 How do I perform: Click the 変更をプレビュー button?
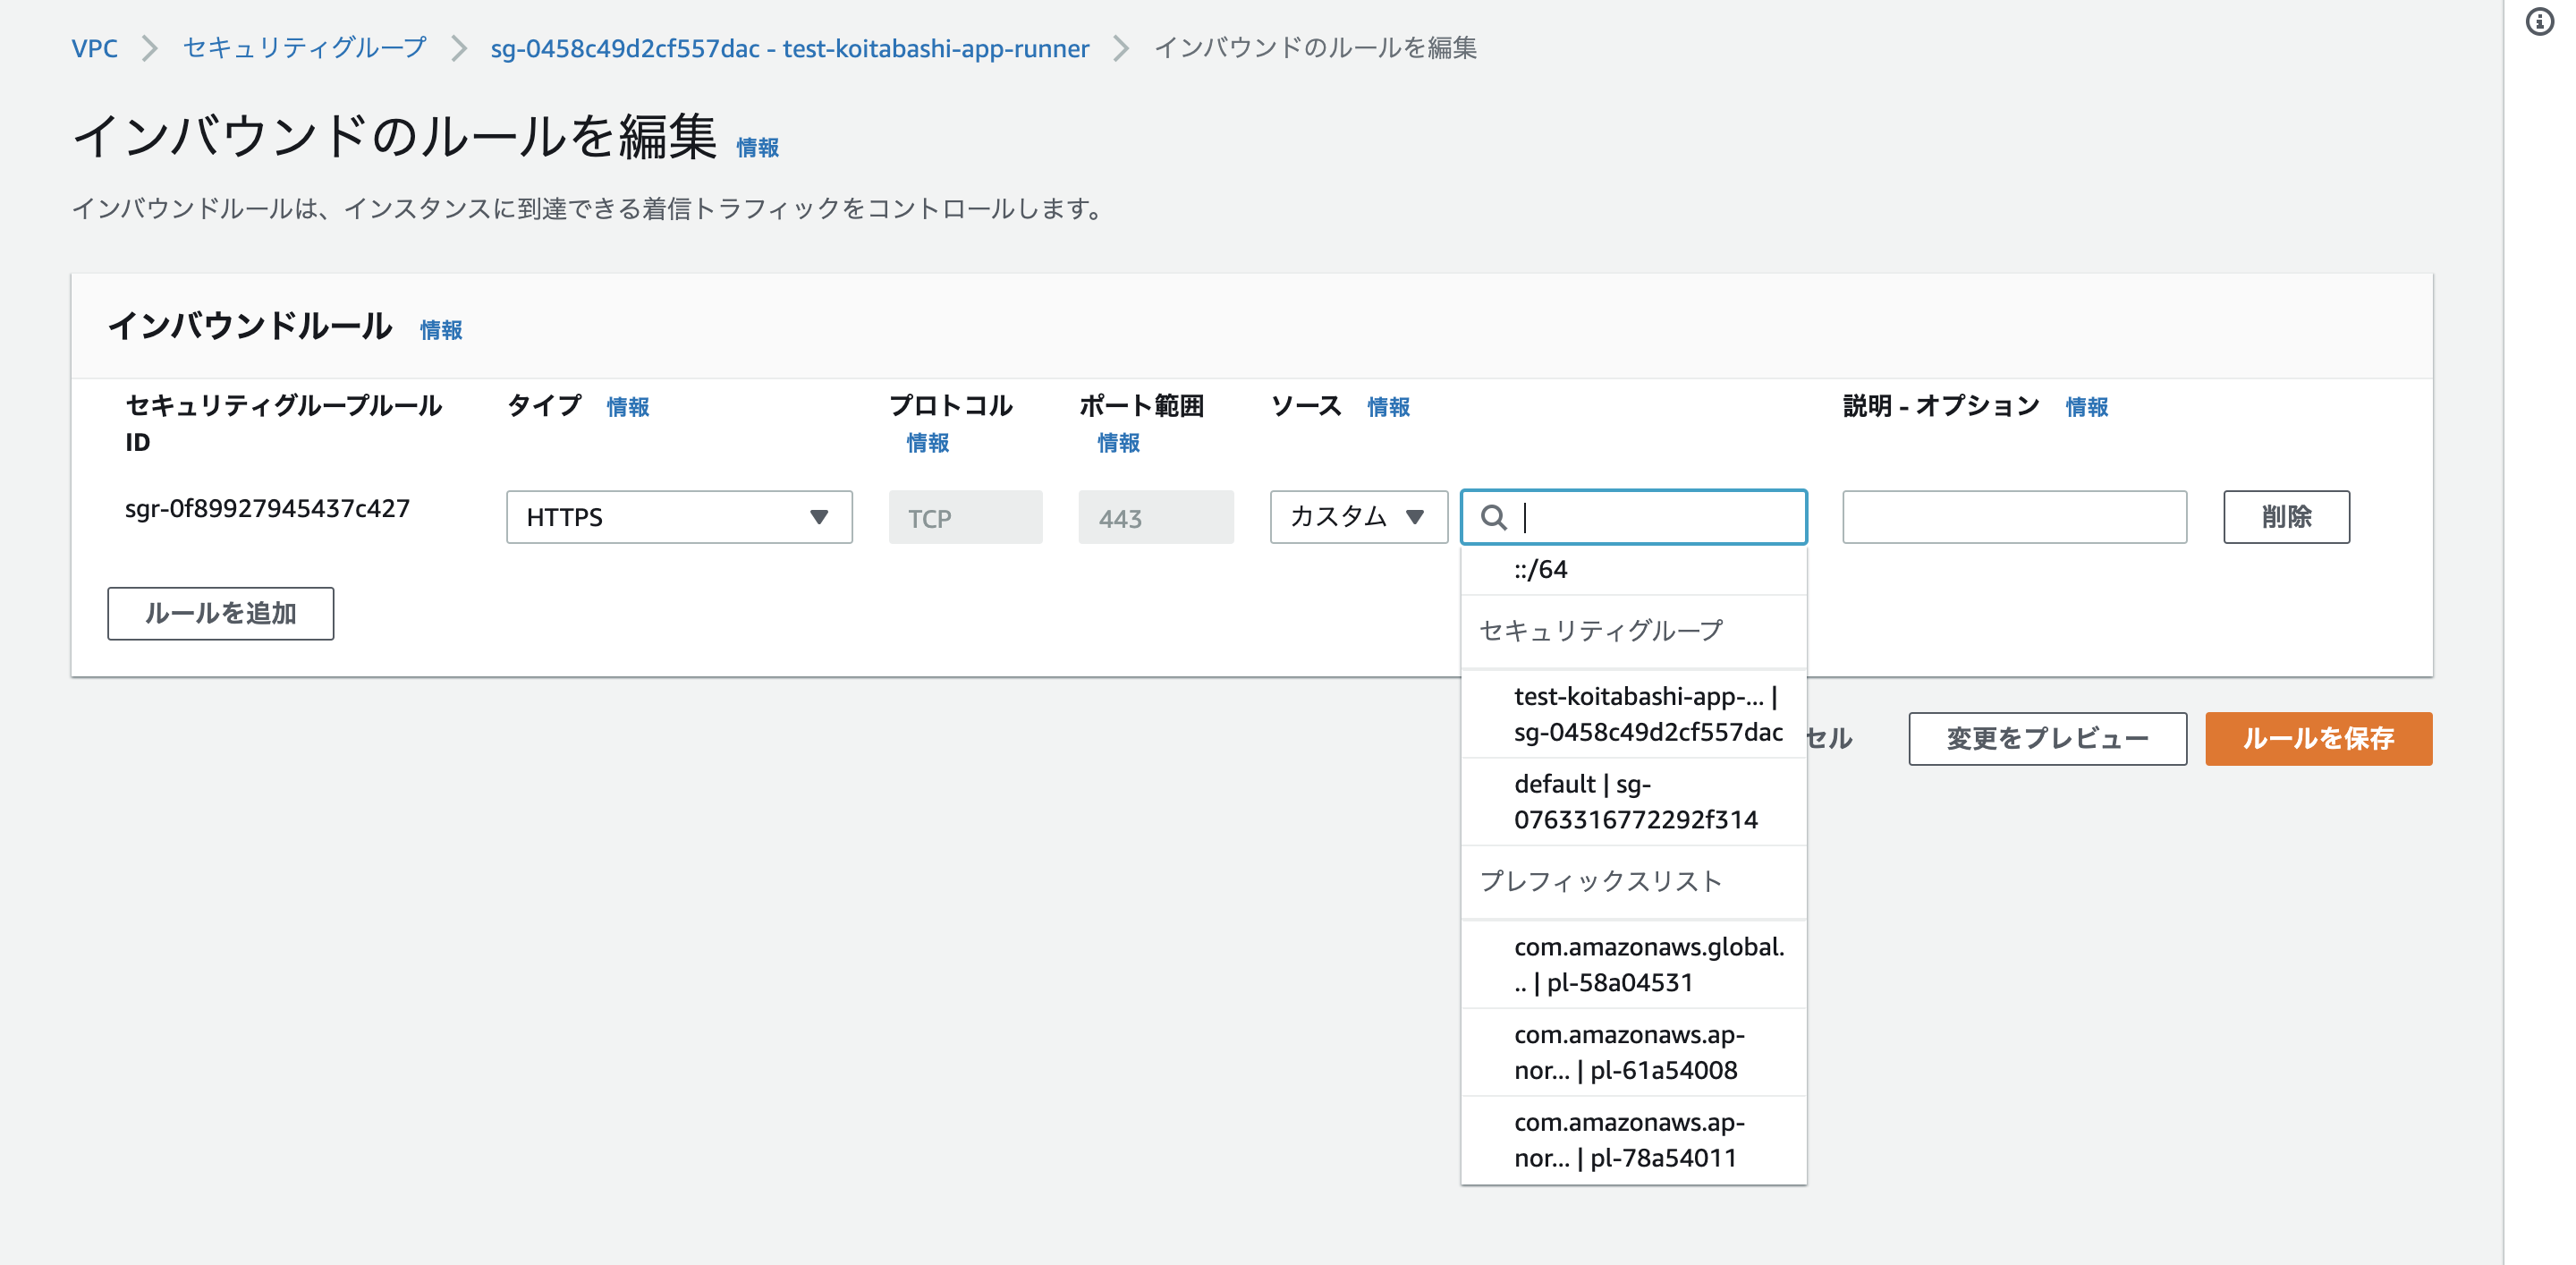2047,739
